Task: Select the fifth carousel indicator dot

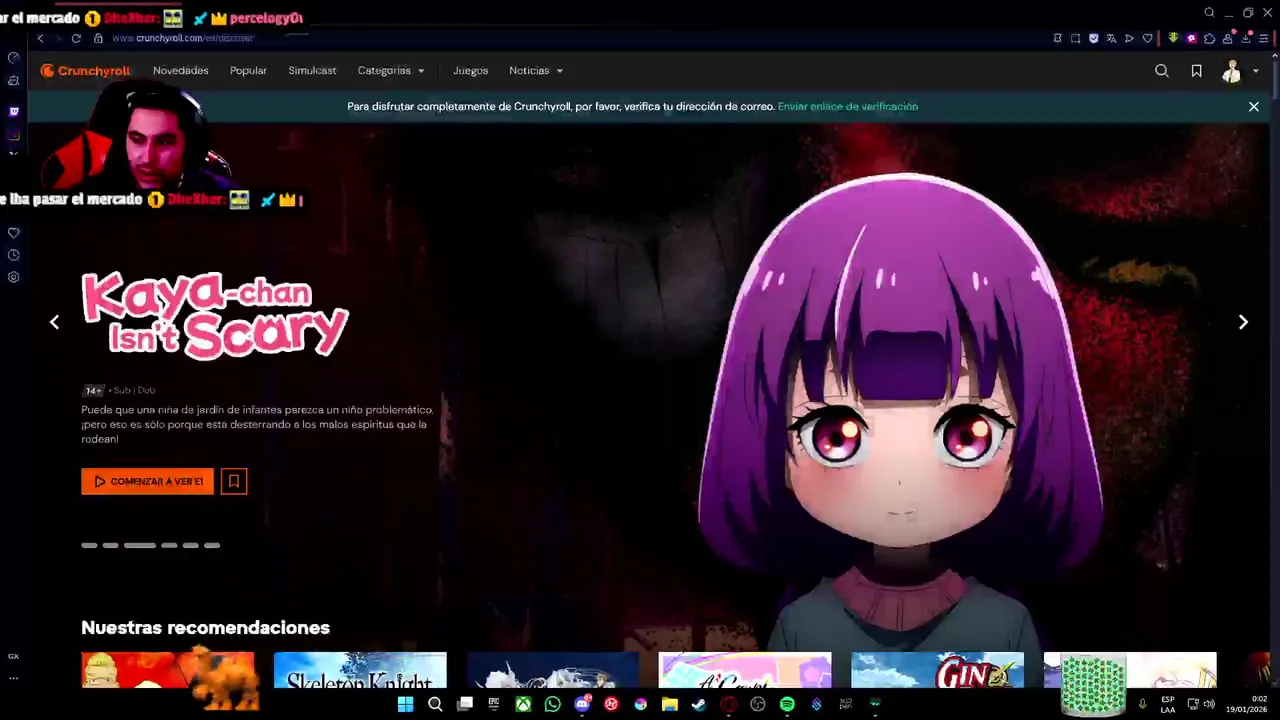Action: (190, 545)
